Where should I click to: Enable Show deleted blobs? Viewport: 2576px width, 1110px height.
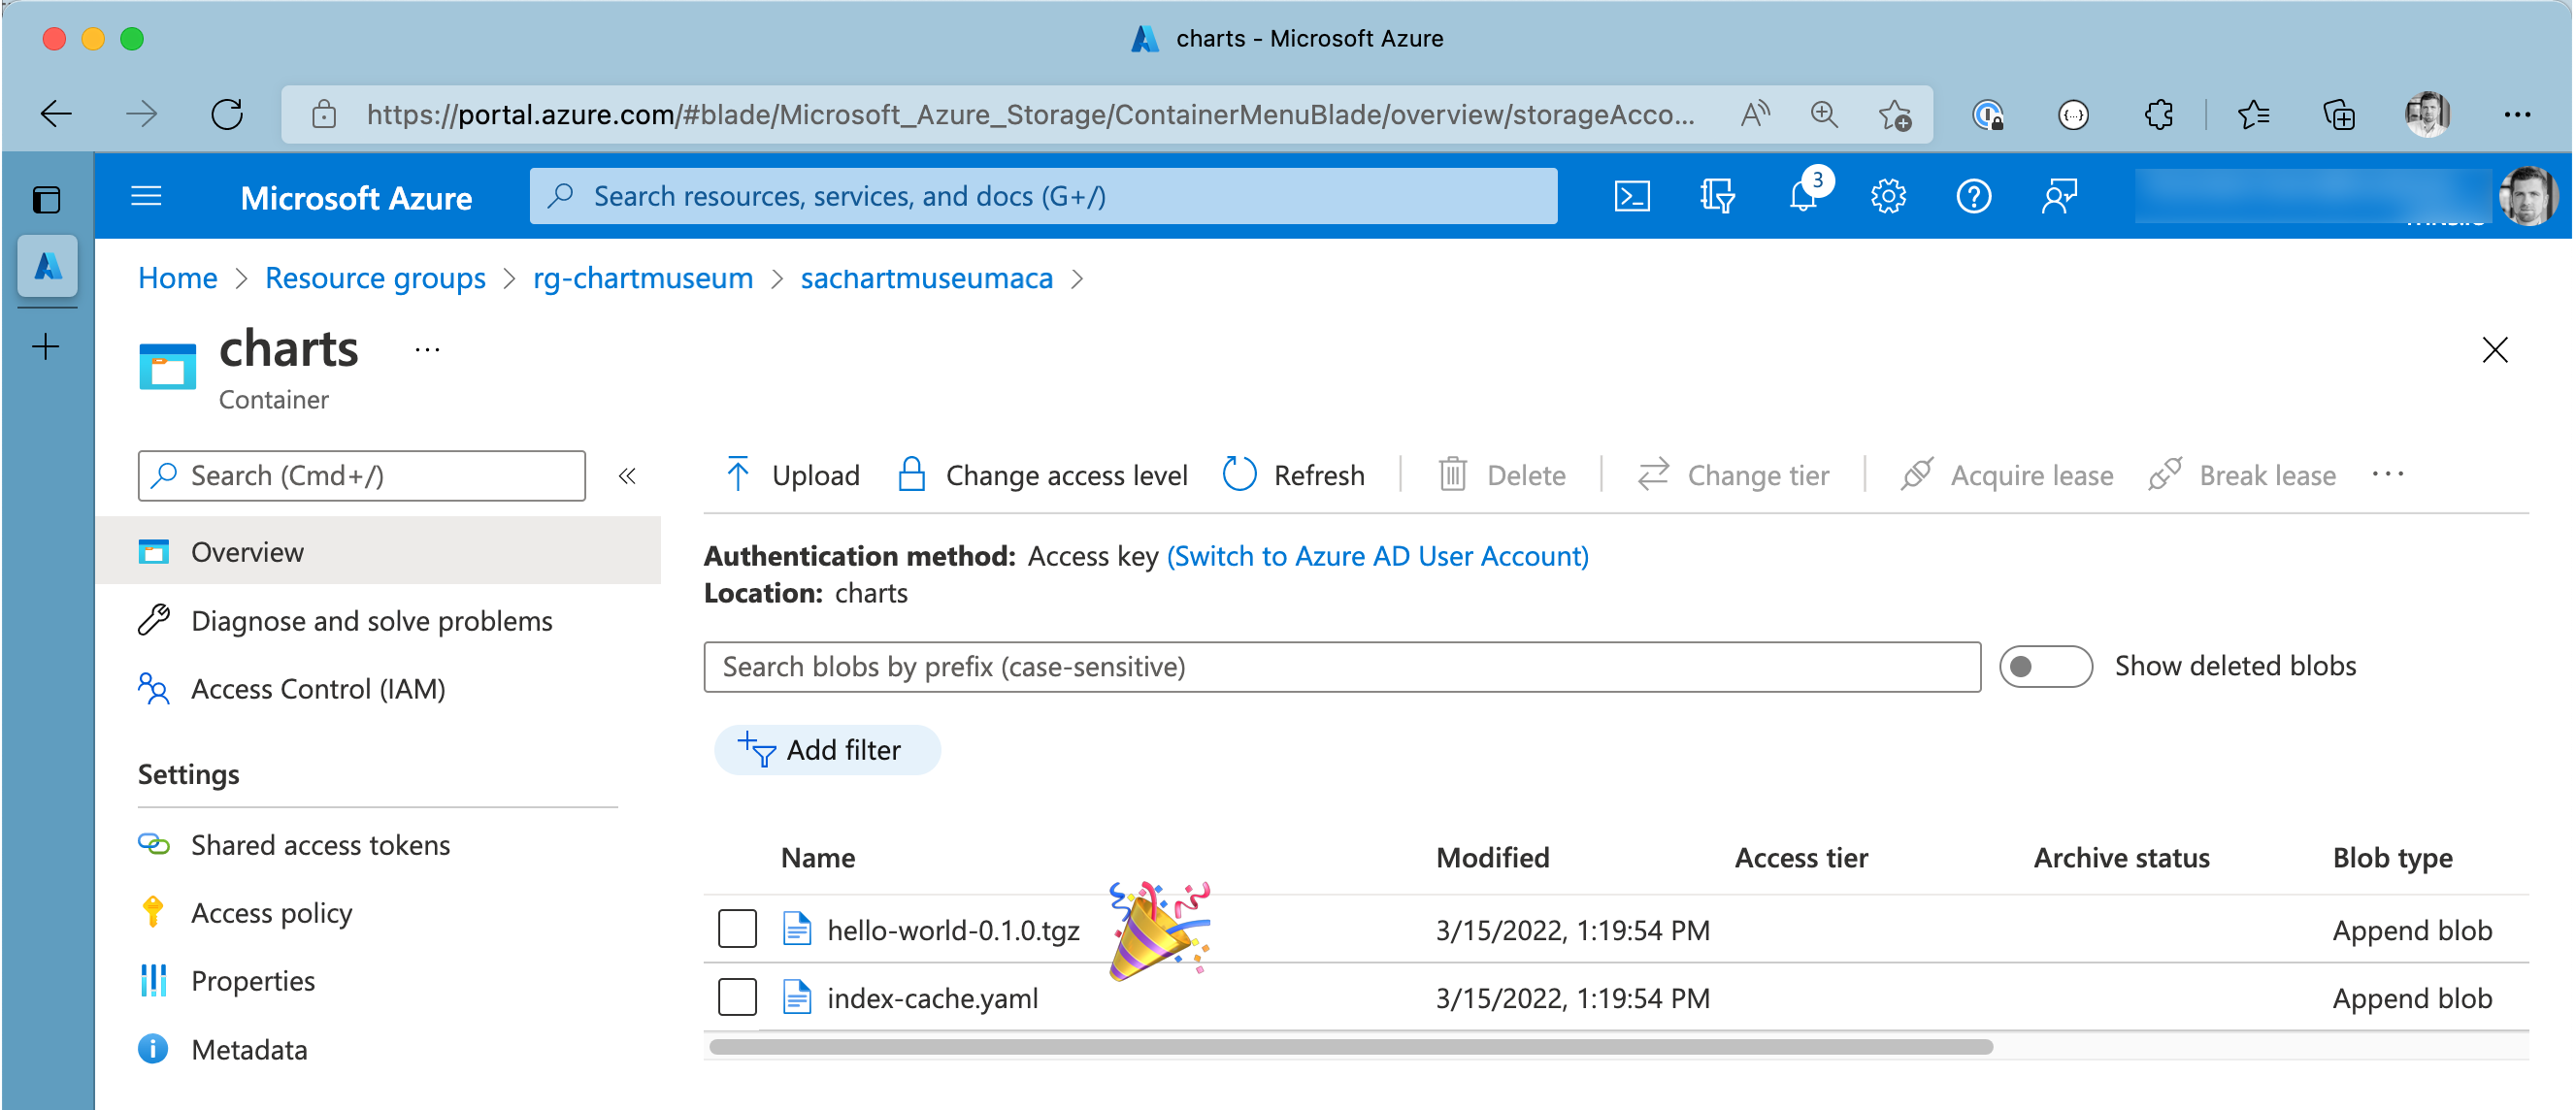2045,666
